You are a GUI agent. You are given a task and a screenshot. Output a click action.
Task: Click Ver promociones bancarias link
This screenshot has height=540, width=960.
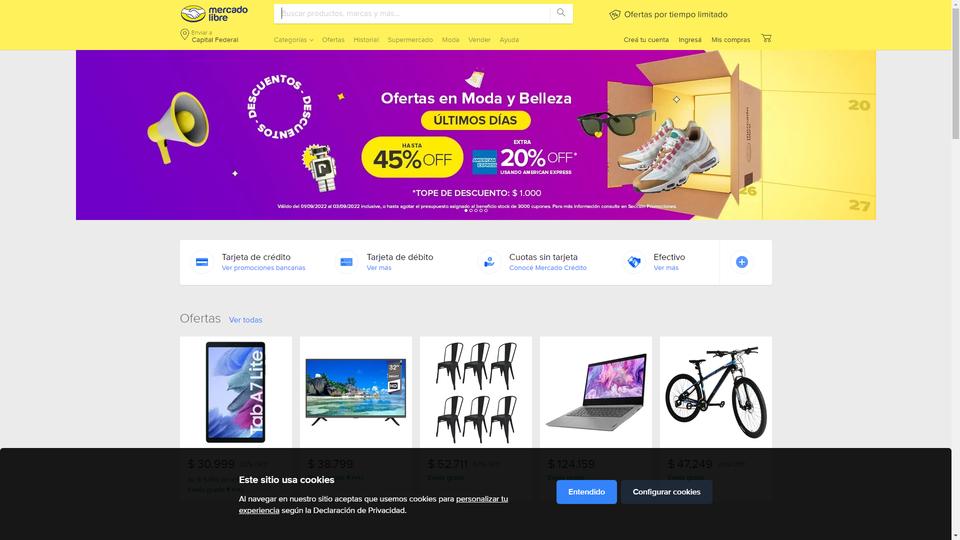263,268
